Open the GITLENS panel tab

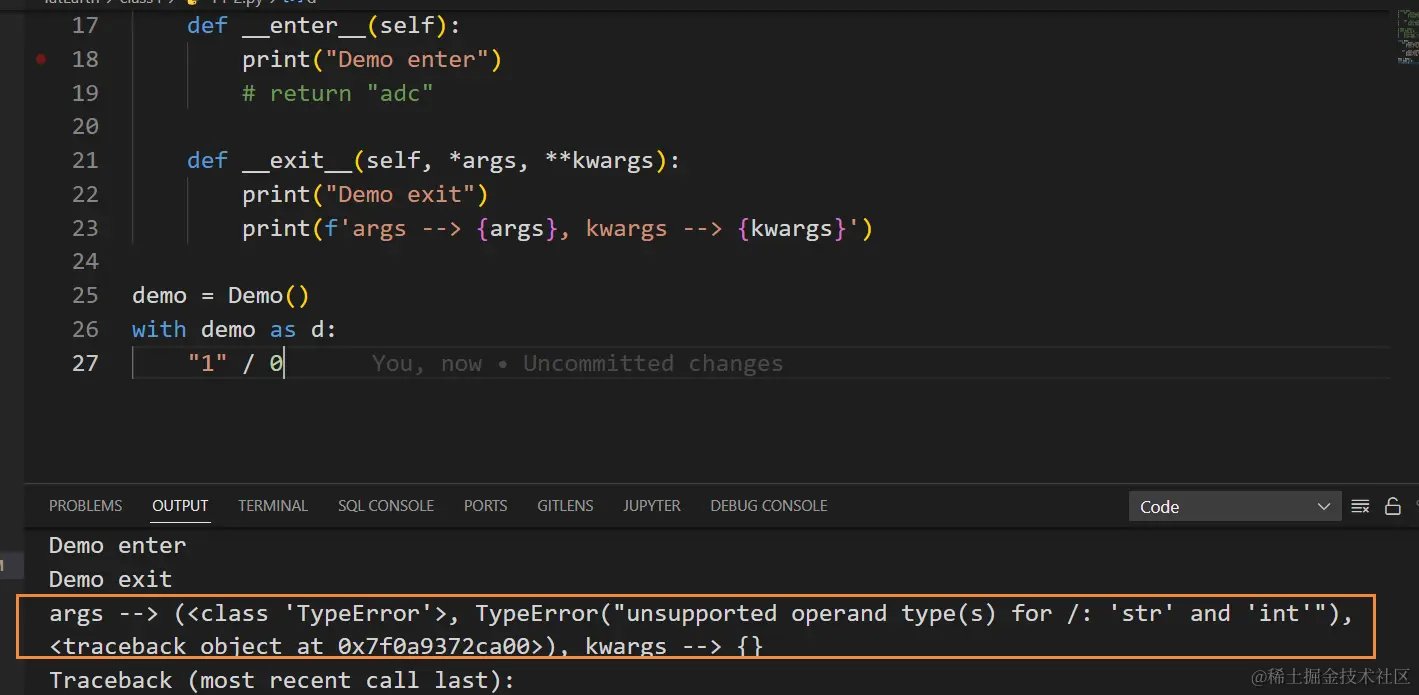[x=565, y=506]
